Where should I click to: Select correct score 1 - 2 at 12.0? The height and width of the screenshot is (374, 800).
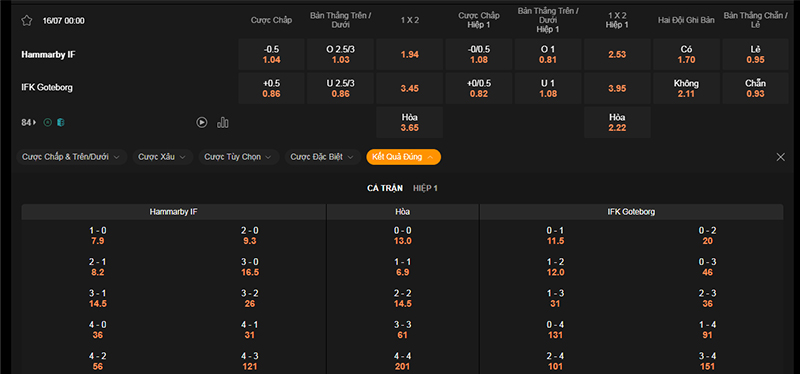(x=555, y=267)
